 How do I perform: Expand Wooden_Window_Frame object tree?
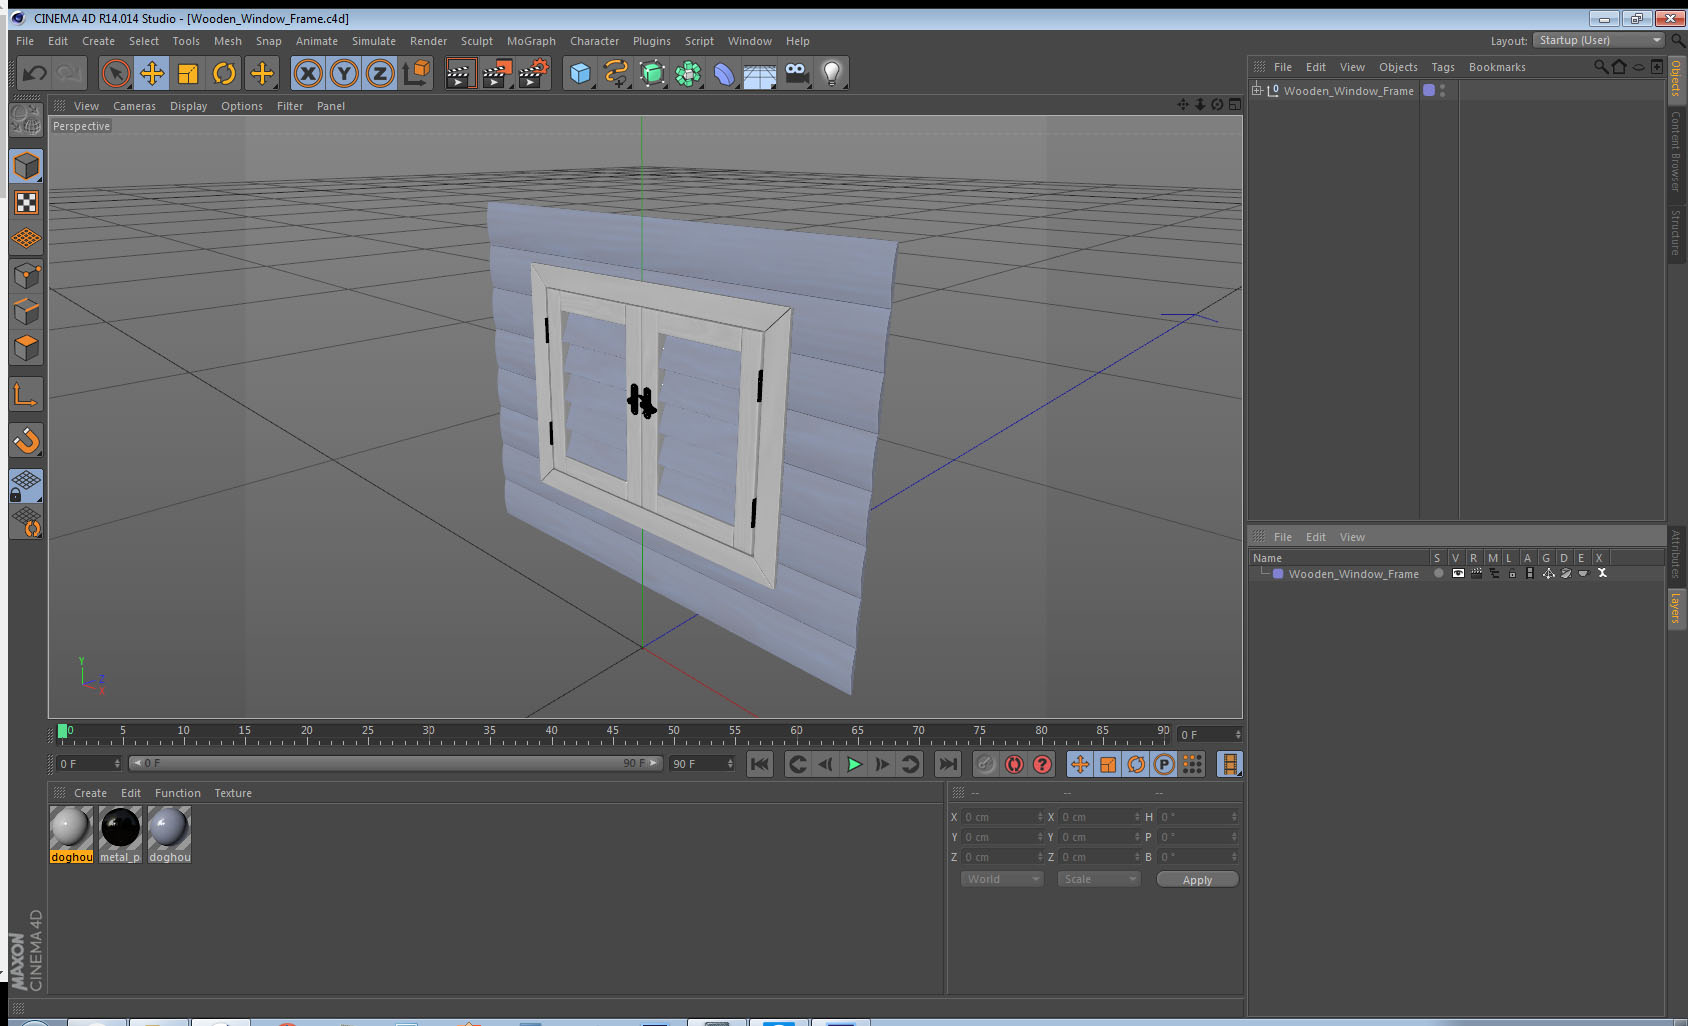point(1257,90)
